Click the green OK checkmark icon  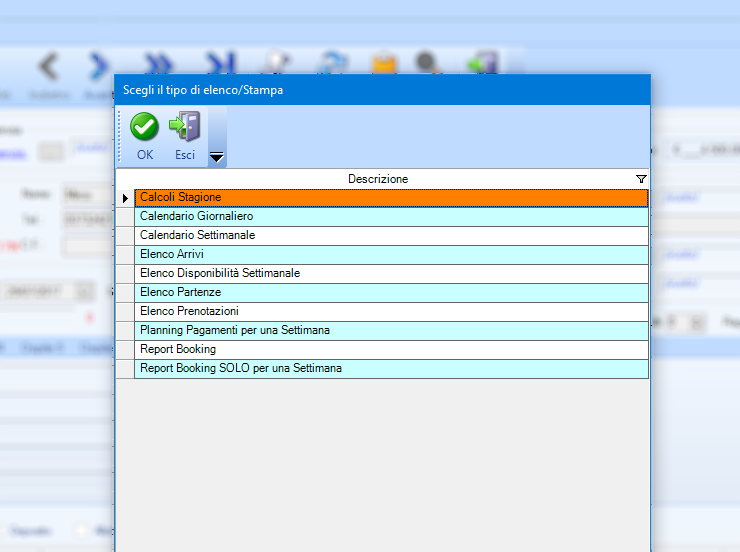[x=145, y=127]
